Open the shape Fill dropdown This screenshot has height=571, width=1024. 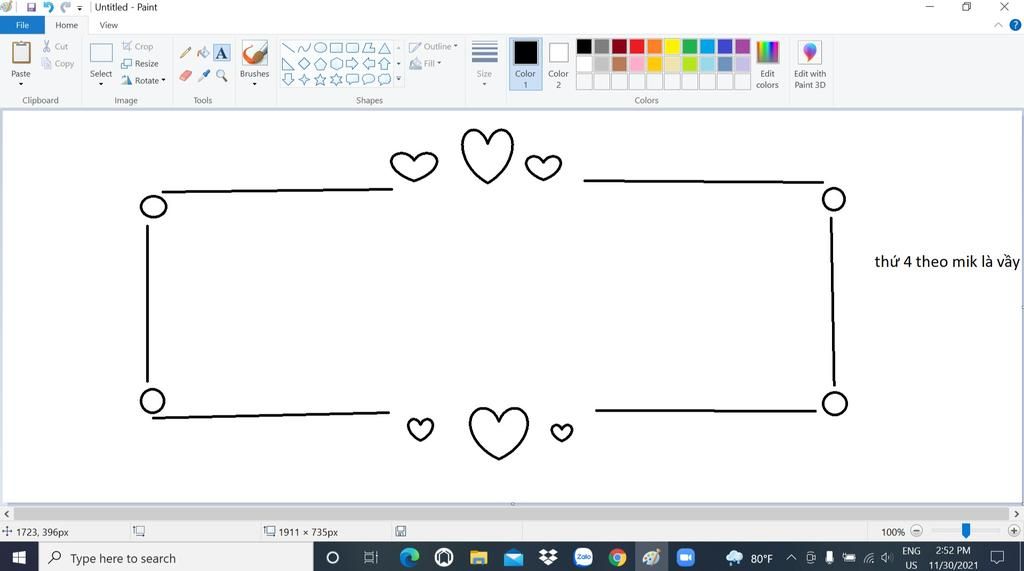click(425, 63)
